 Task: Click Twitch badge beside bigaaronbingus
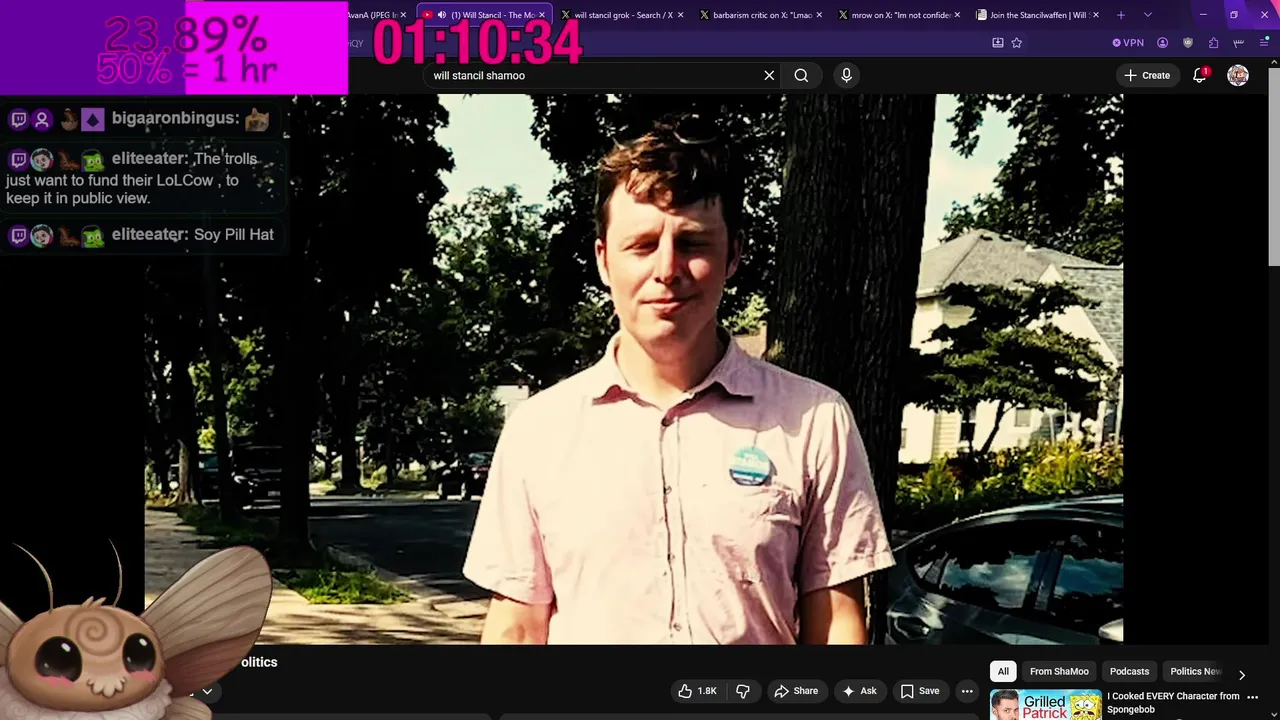click(18, 120)
